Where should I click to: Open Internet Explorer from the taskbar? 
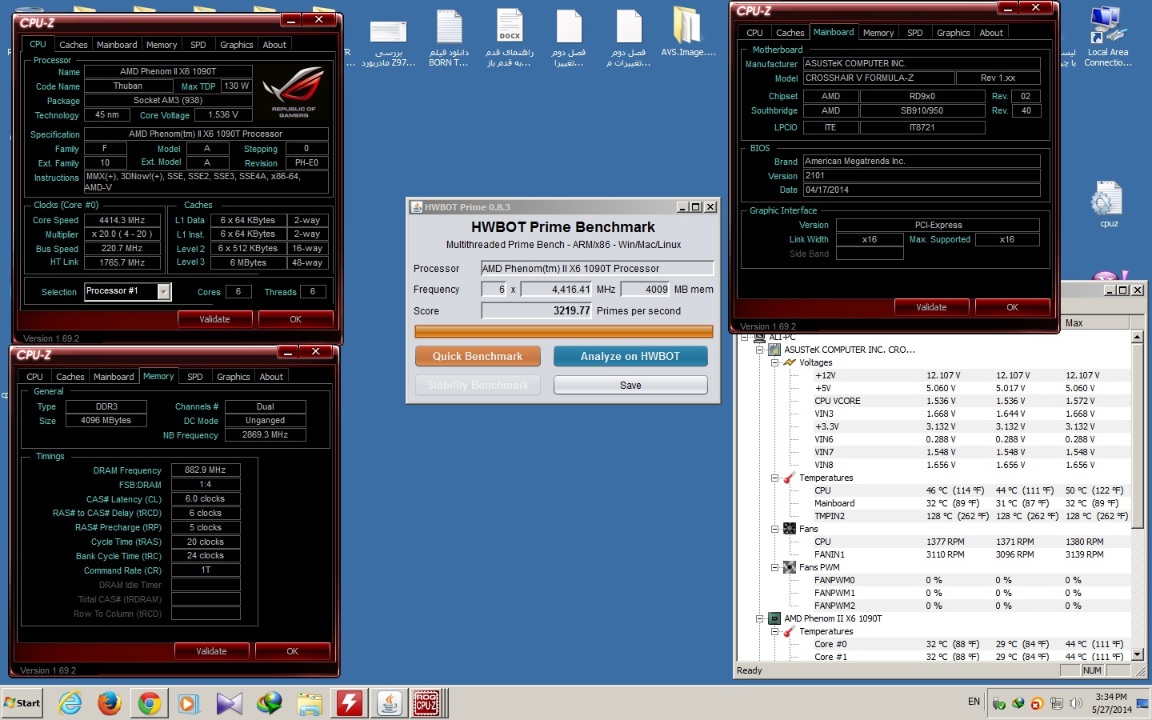coord(71,703)
